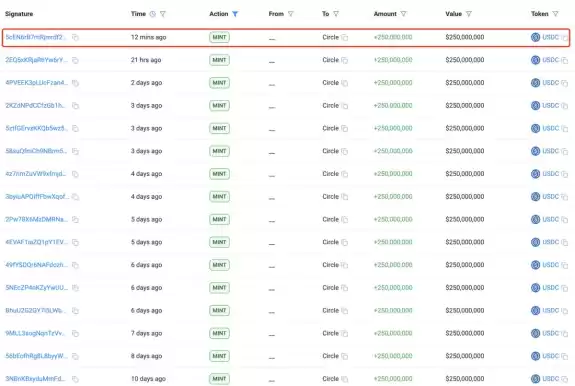Screen dimensions: 575x386
Task: Copy the signature in the 21 hrs ago row
Action: (x=75, y=60)
